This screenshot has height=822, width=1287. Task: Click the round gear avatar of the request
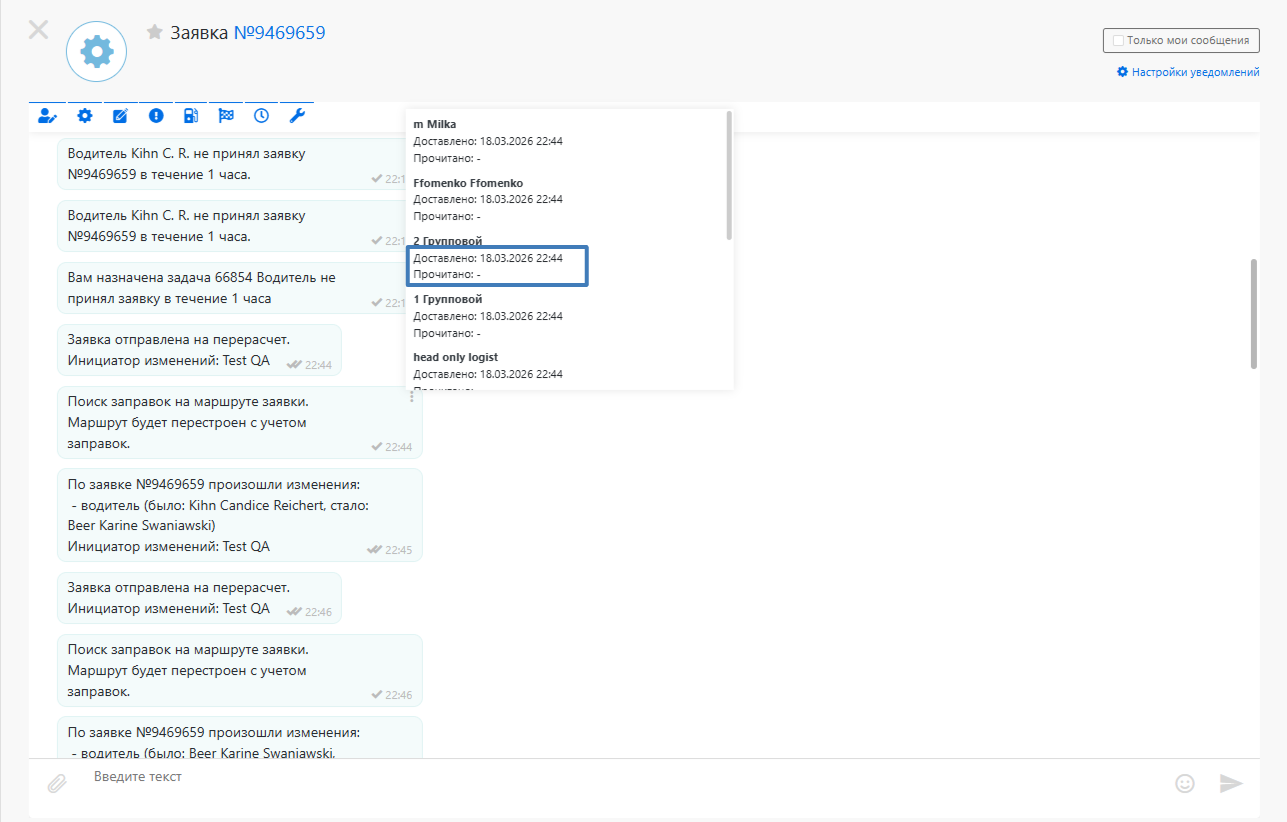coord(97,51)
